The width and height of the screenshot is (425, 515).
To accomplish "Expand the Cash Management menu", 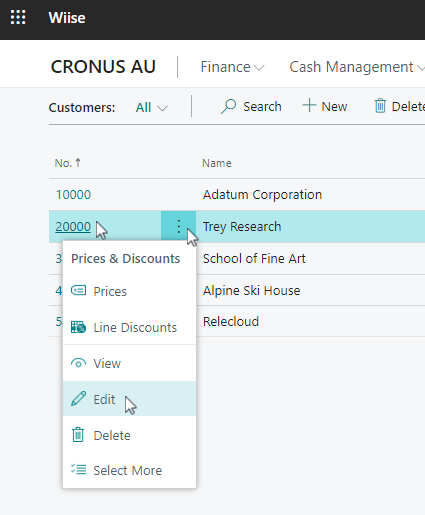I will pyautogui.click(x=356, y=67).
